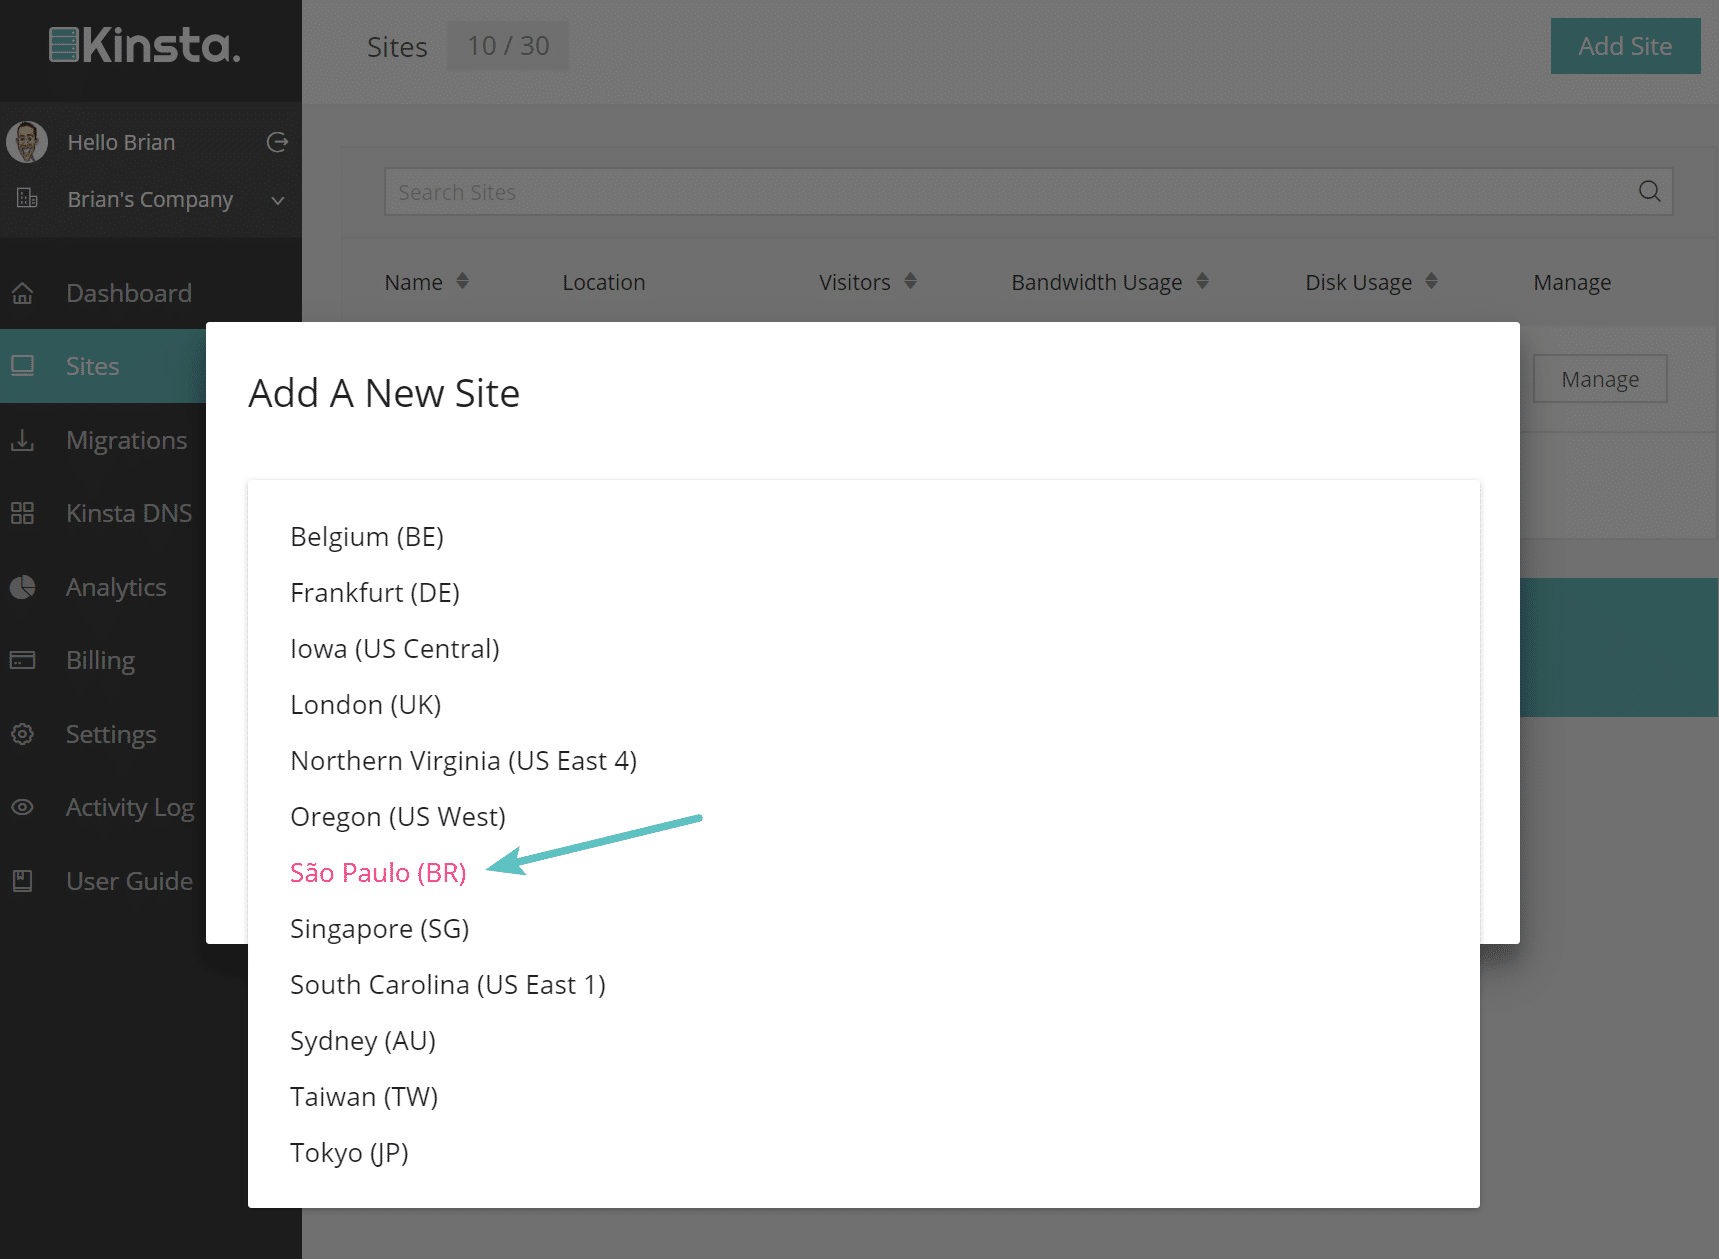Click the search magnifier icon

(1649, 191)
